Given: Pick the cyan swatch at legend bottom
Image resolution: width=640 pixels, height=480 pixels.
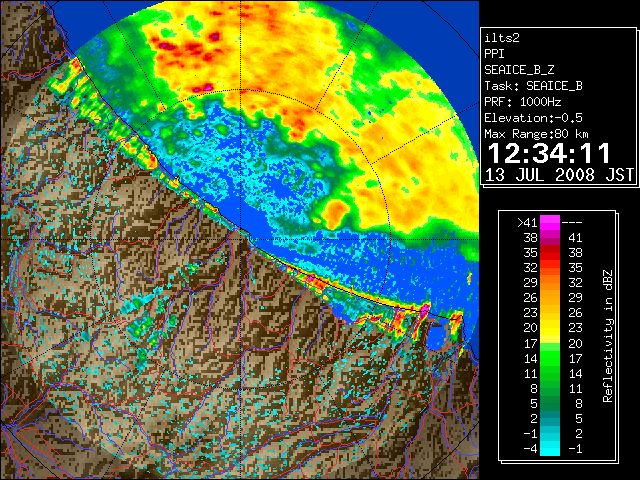Looking at the screenshot, I should [550, 448].
